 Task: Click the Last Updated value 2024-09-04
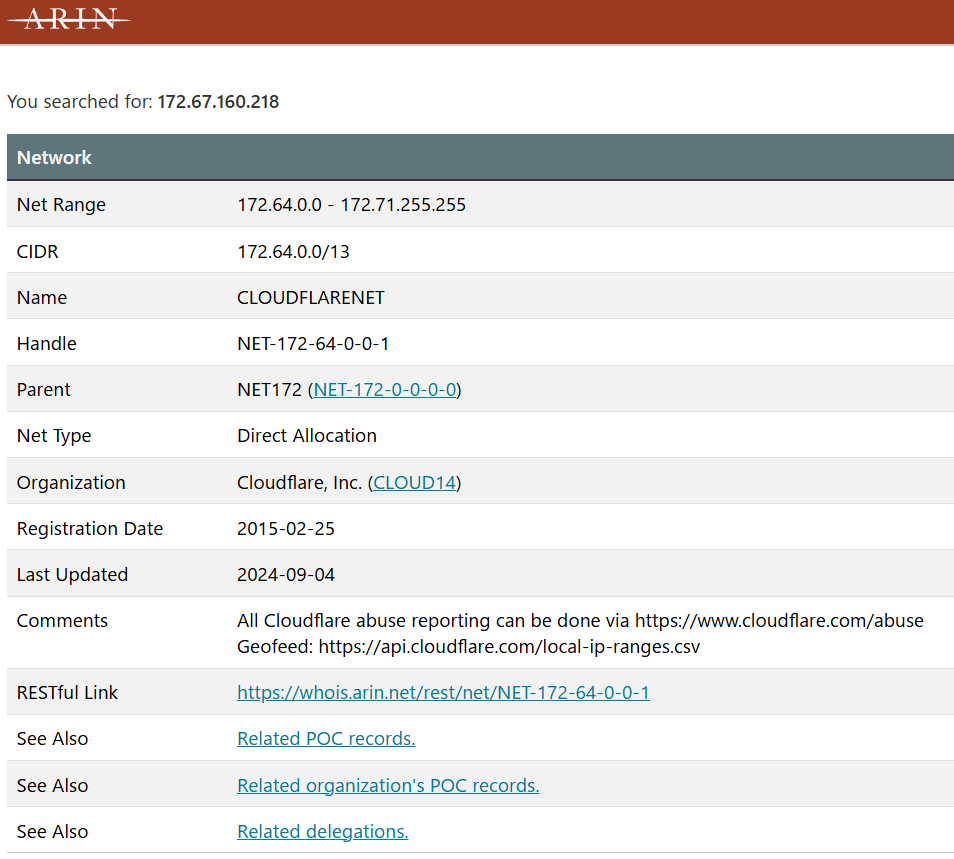point(286,575)
